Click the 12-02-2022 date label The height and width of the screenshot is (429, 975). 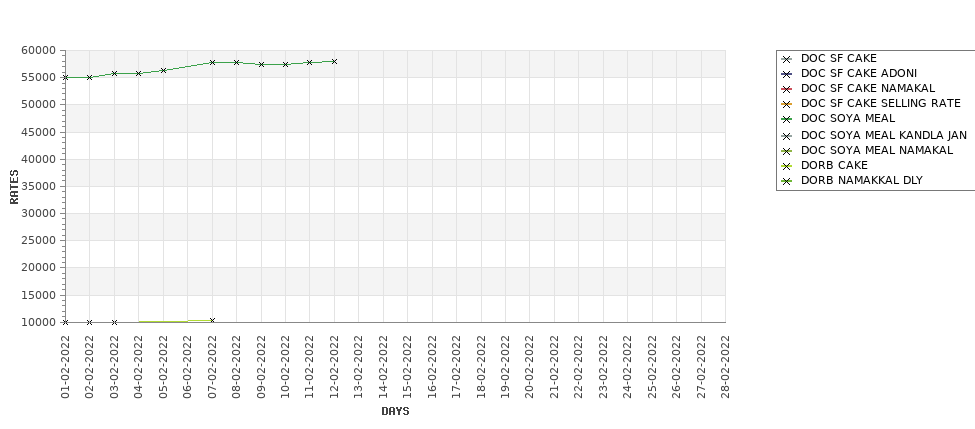pos(335,367)
